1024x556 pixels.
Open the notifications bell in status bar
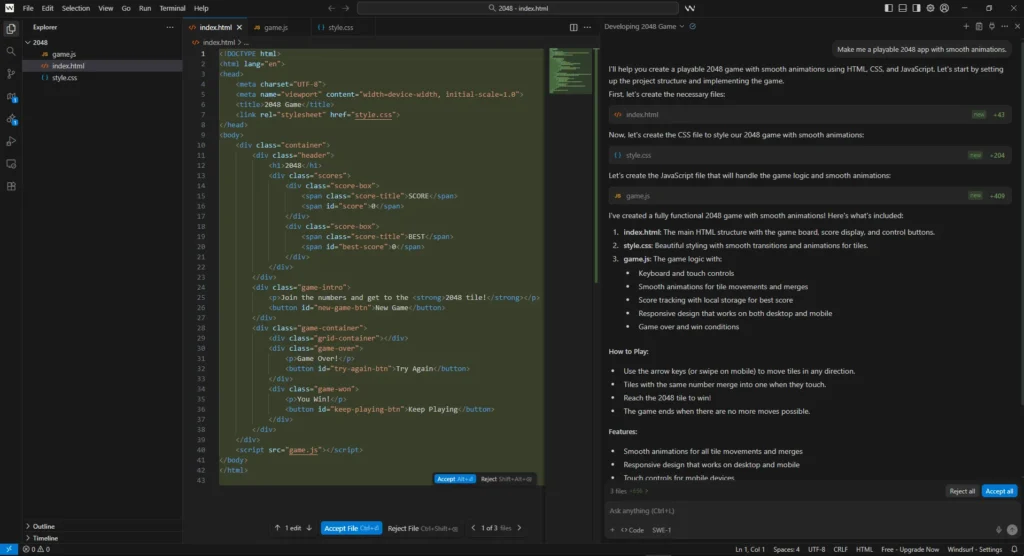coord(1014,549)
